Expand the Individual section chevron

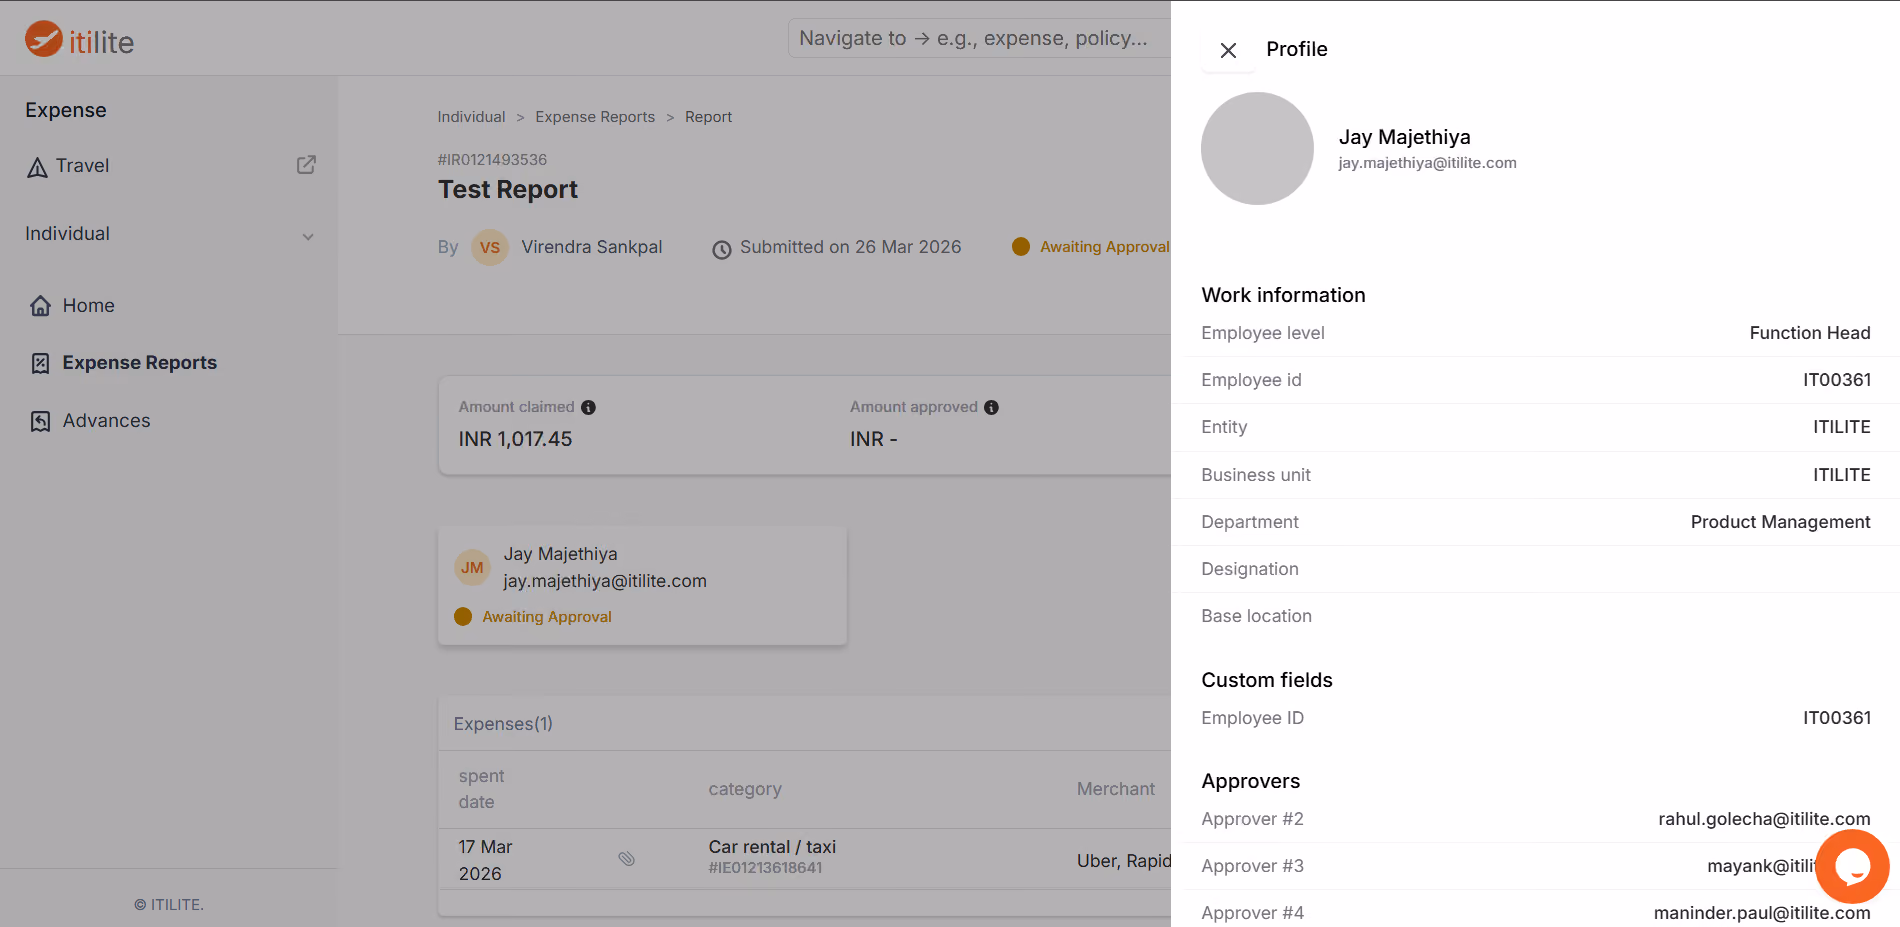click(308, 236)
